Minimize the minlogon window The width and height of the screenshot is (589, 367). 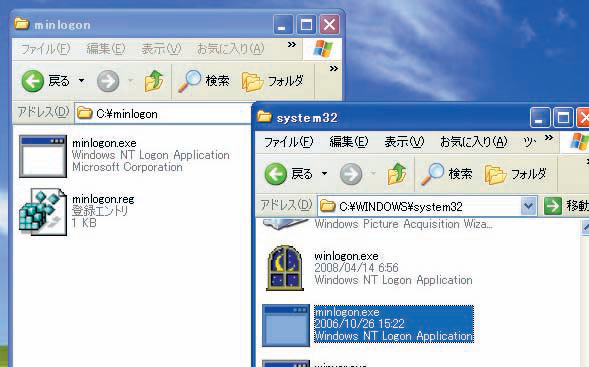(284, 25)
